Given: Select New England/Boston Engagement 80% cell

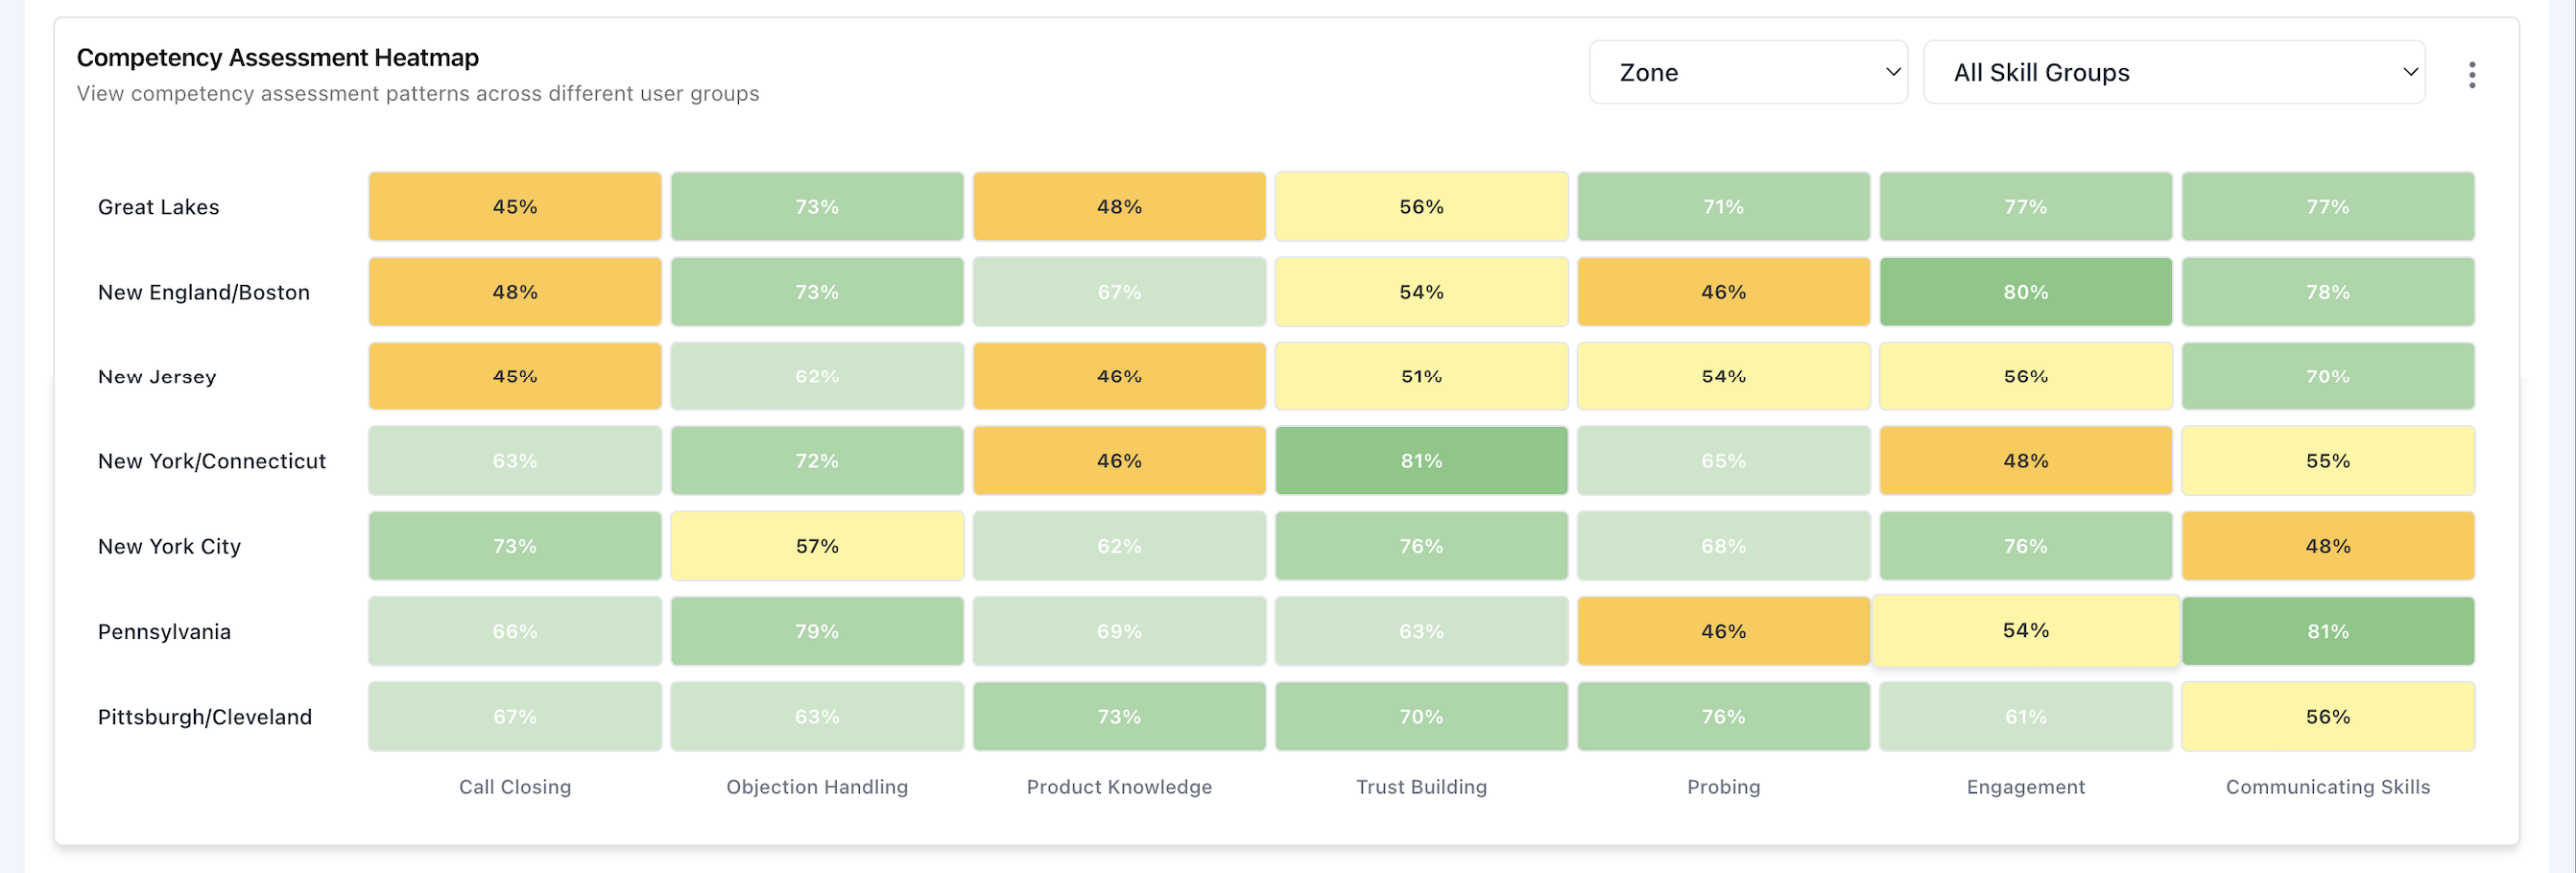Looking at the screenshot, I should [x=2025, y=292].
